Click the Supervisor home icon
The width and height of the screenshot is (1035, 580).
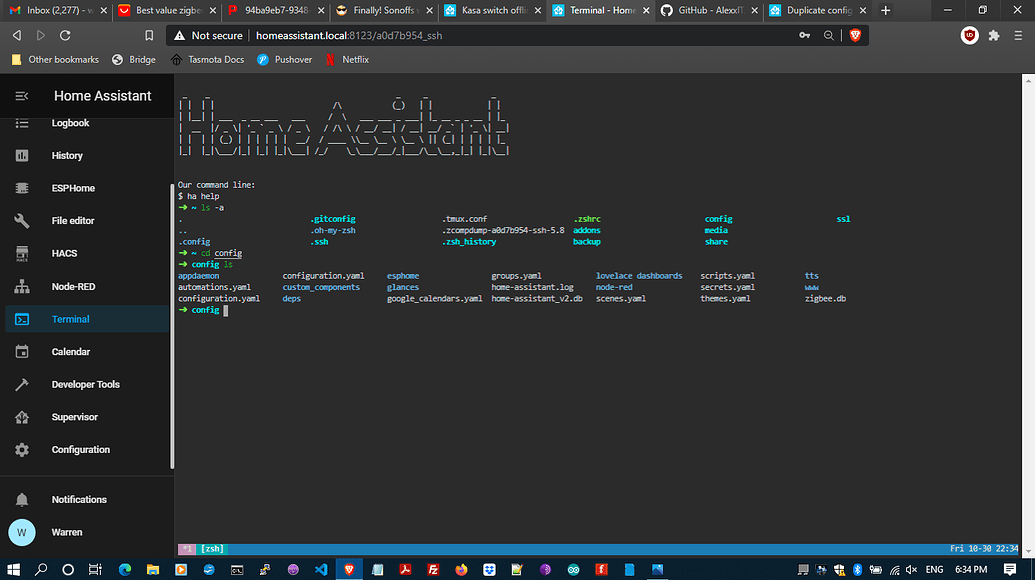click(22, 417)
